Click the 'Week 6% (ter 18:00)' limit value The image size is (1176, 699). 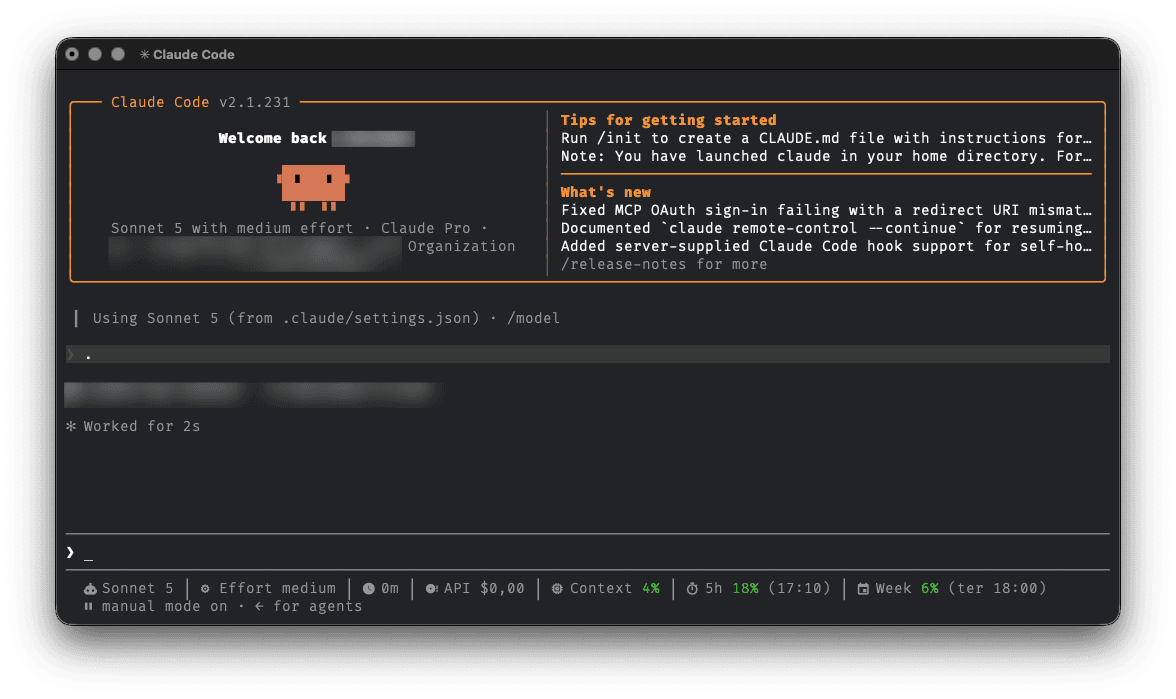point(961,589)
